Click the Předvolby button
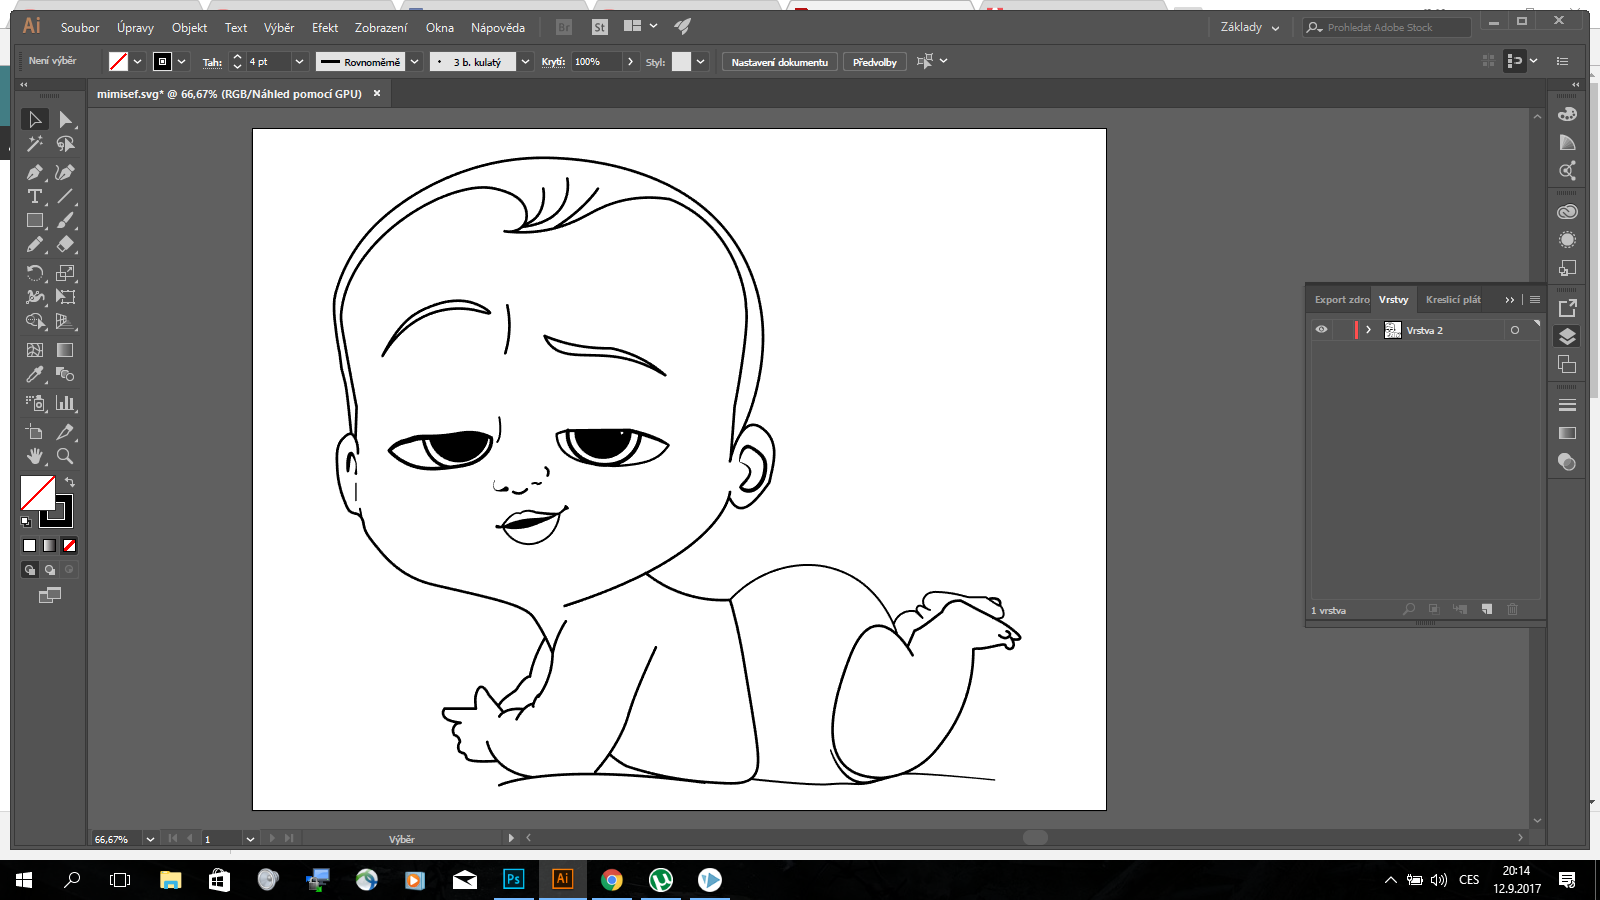The height and width of the screenshot is (900, 1600). 874,62
